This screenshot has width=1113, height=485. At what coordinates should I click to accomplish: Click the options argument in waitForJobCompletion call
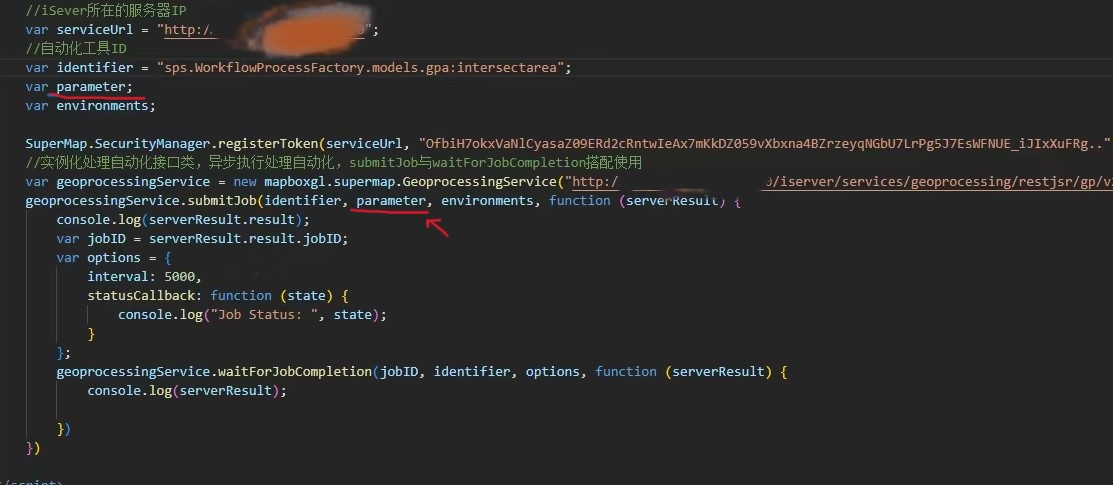pos(552,371)
